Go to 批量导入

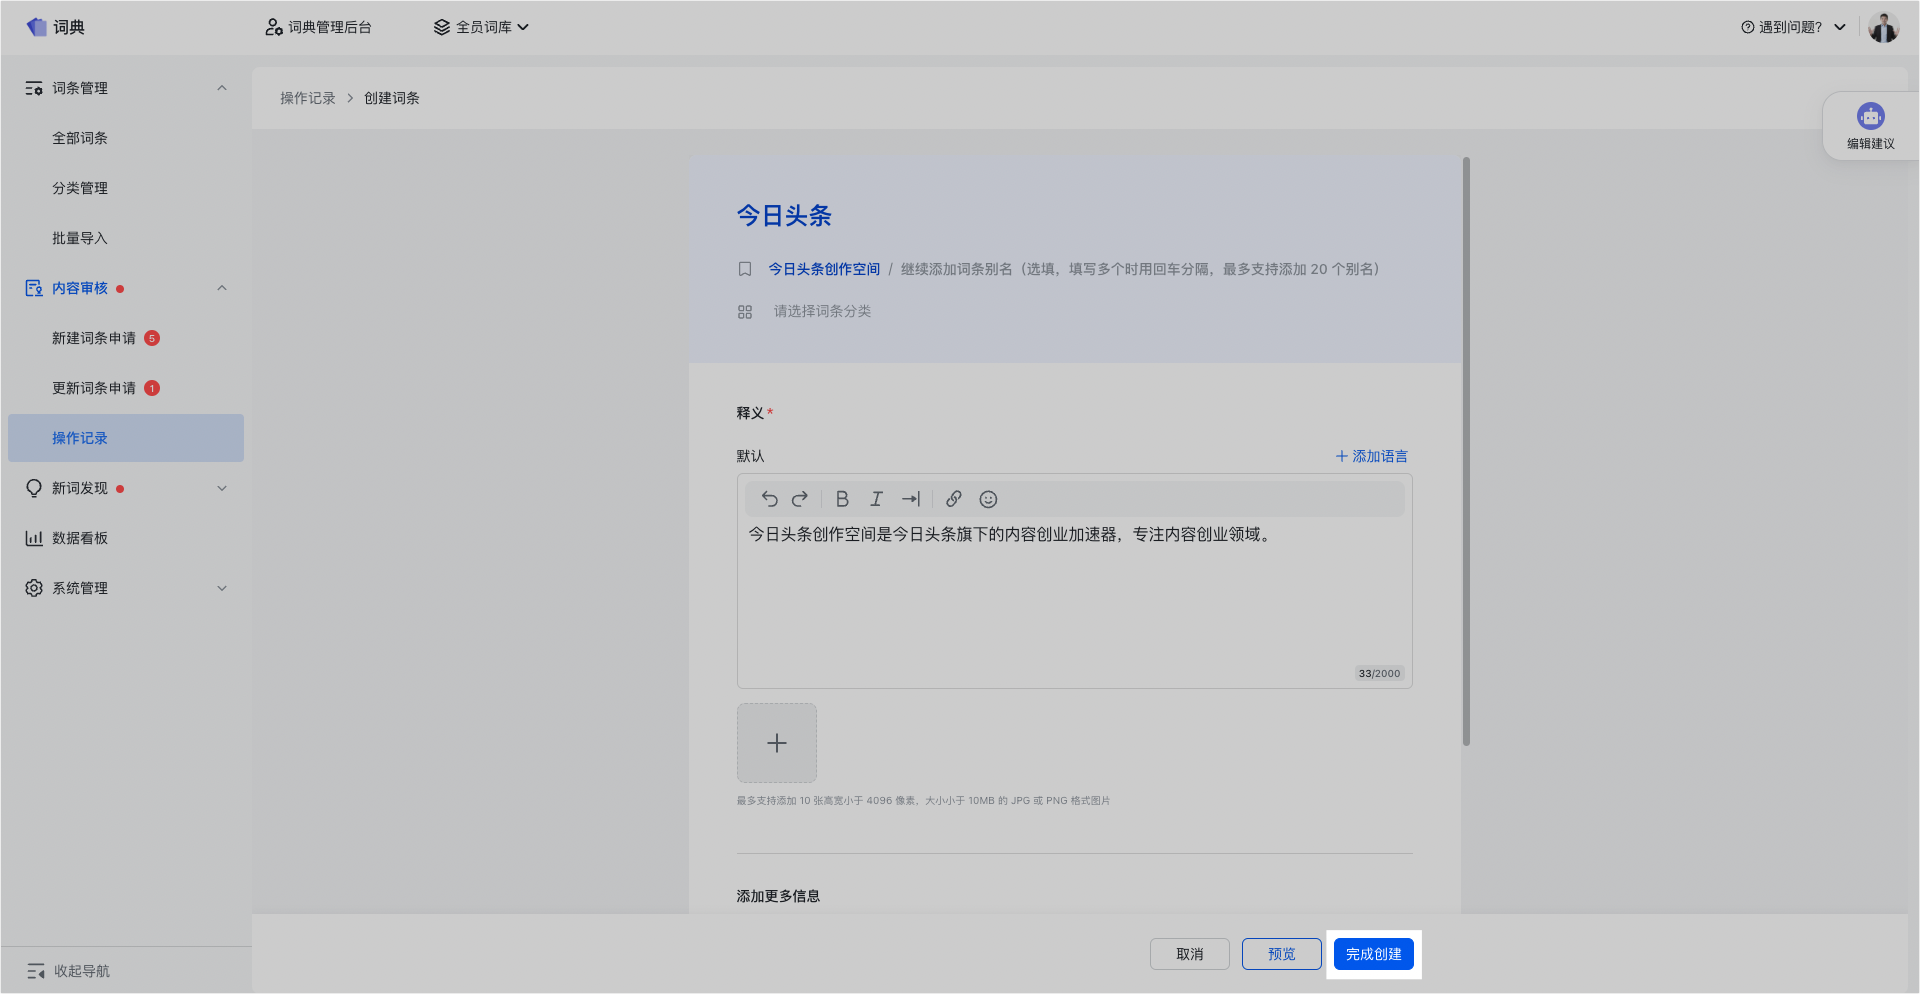[x=80, y=238]
